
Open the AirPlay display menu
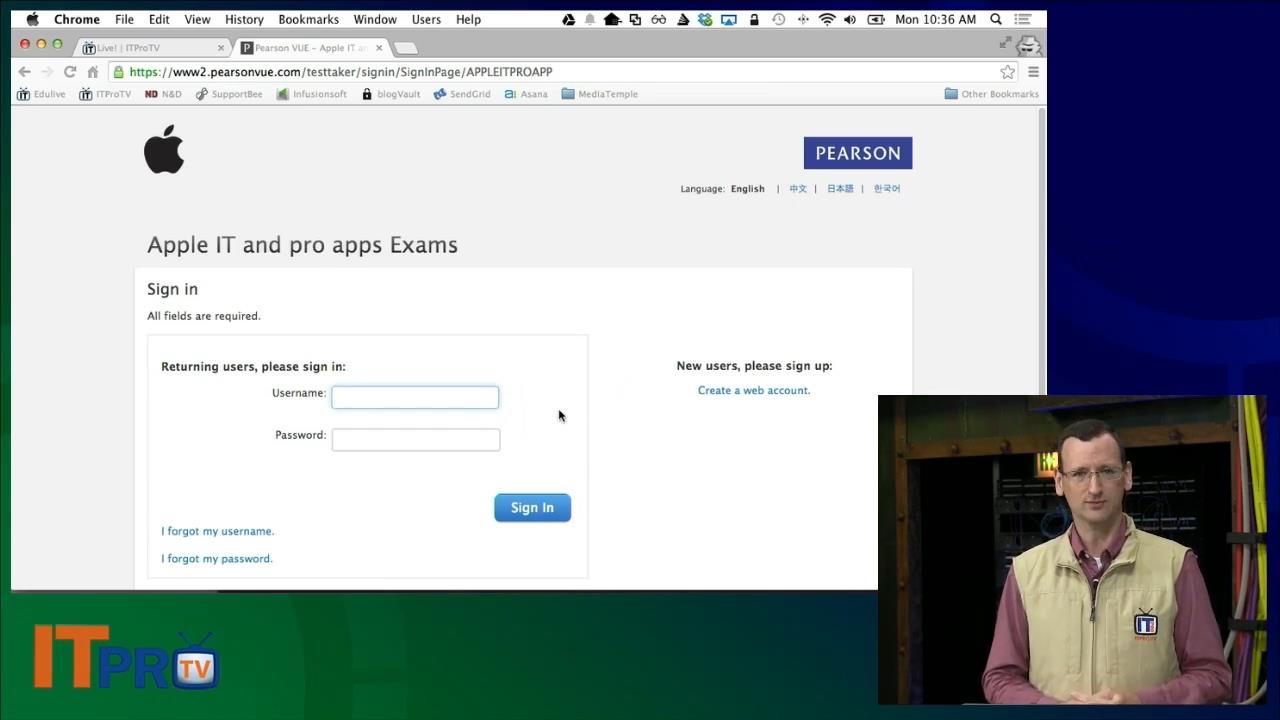pos(729,19)
